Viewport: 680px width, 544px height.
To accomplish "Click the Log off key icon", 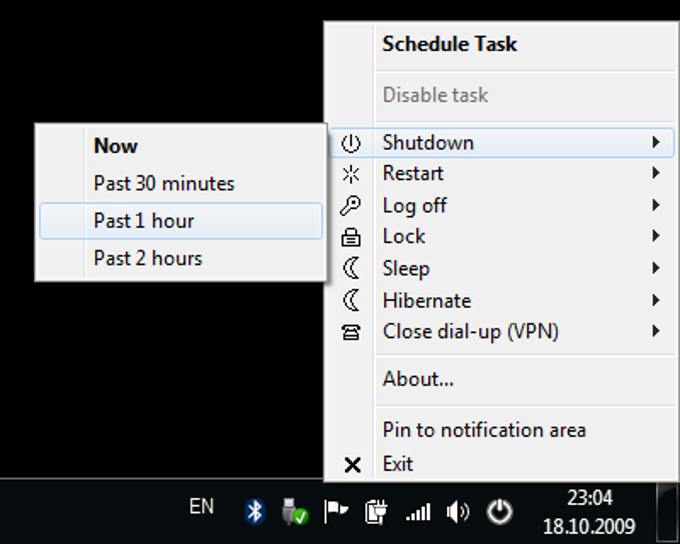I will pos(350,206).
